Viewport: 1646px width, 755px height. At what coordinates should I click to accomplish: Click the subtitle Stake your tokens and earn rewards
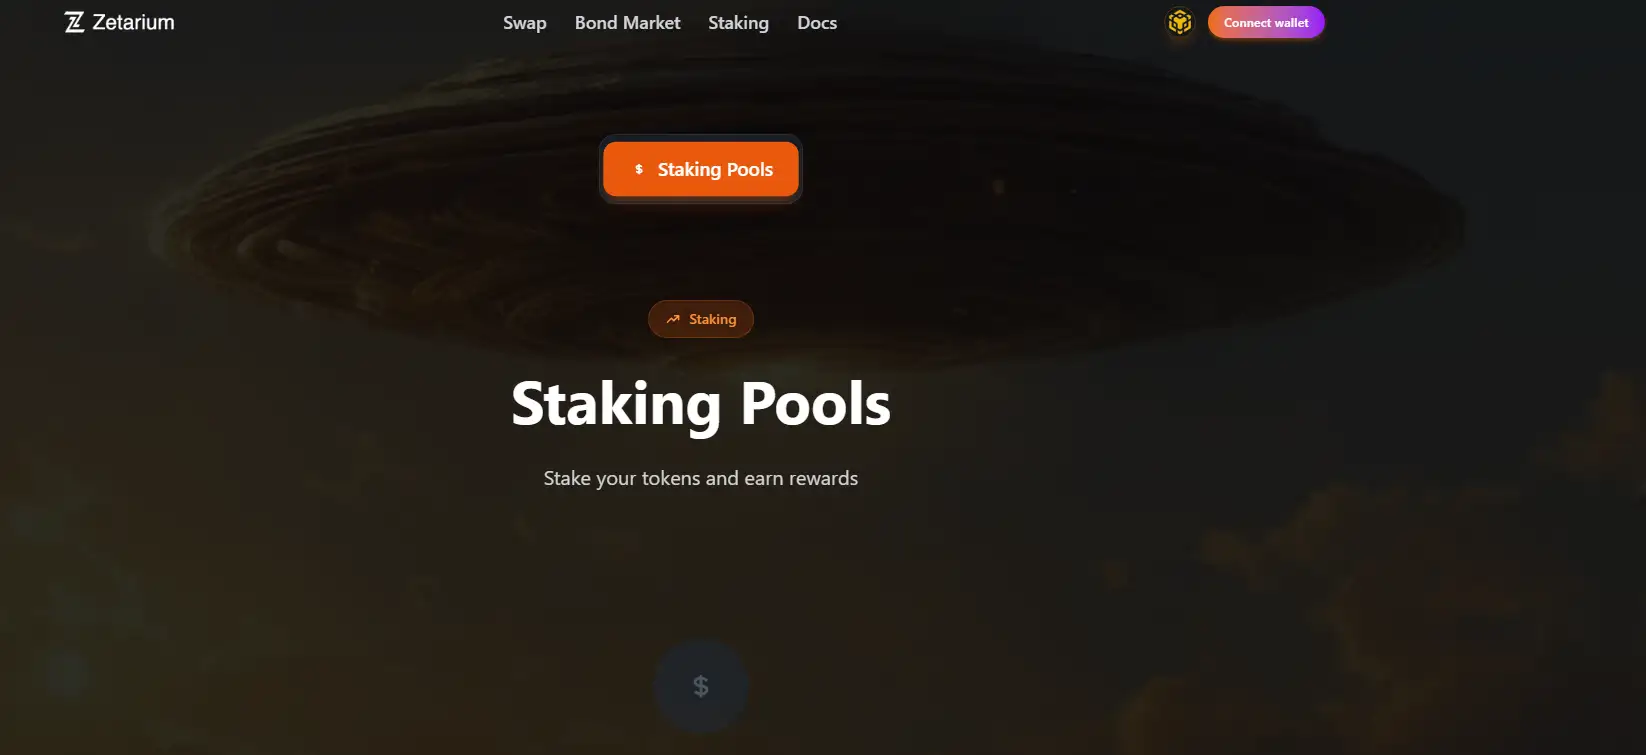coord(701,478)
